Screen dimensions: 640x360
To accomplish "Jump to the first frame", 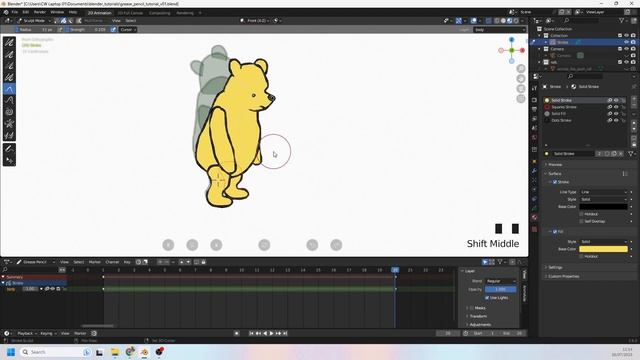I will [251, 333].
